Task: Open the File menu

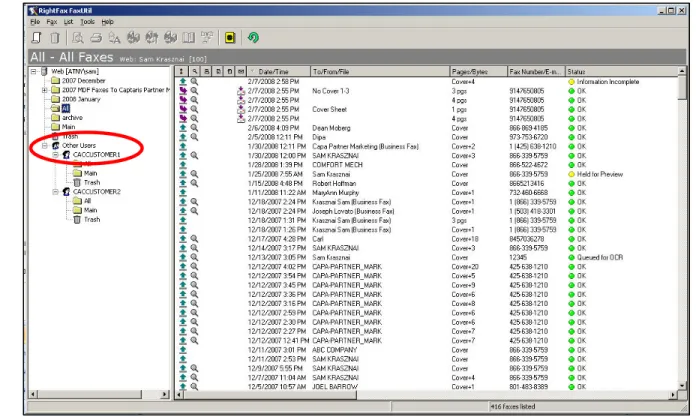Action: (35, 22)
